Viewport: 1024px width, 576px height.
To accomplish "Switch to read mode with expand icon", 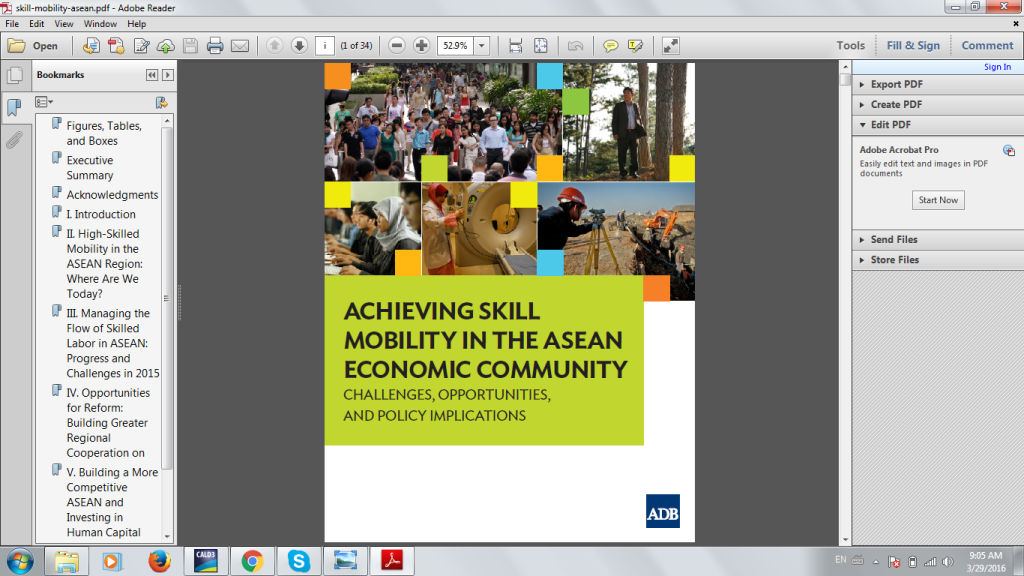I will [671, 46].
